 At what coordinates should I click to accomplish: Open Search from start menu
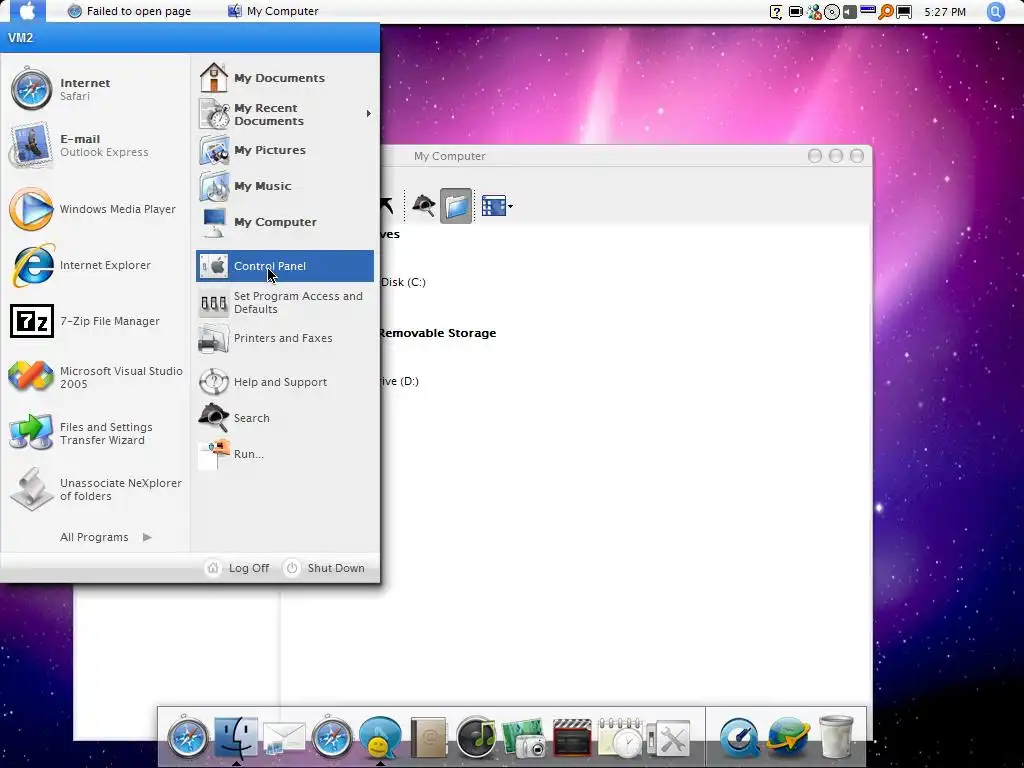285,418
